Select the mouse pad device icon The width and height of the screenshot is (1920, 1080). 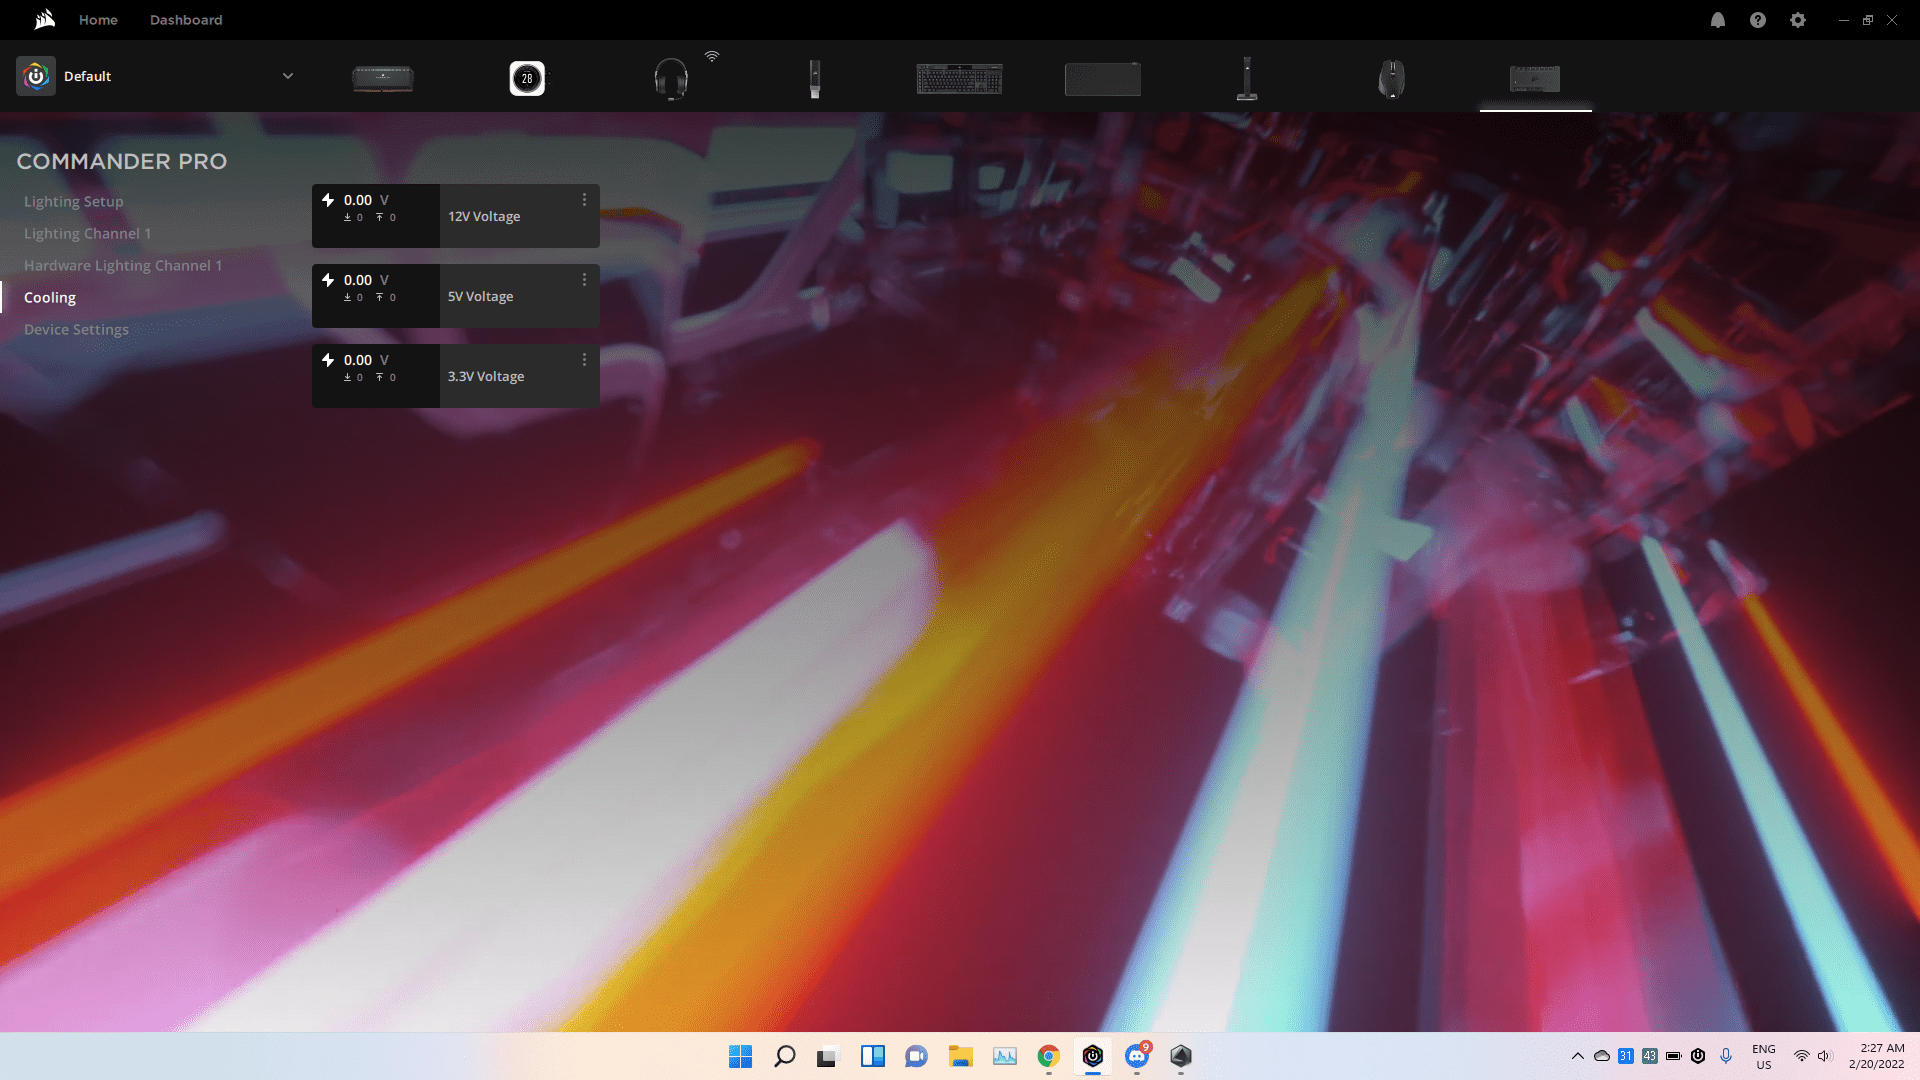(1103, 78)
